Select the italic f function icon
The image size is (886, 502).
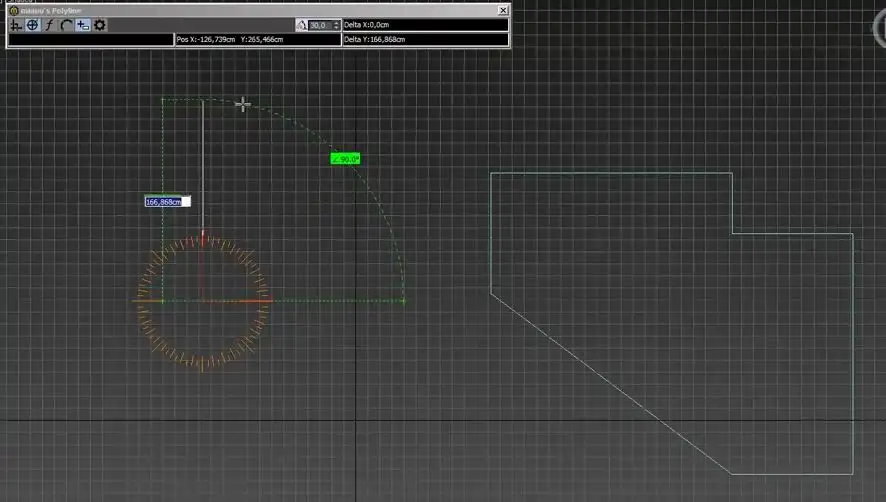[x=49, y=25]
